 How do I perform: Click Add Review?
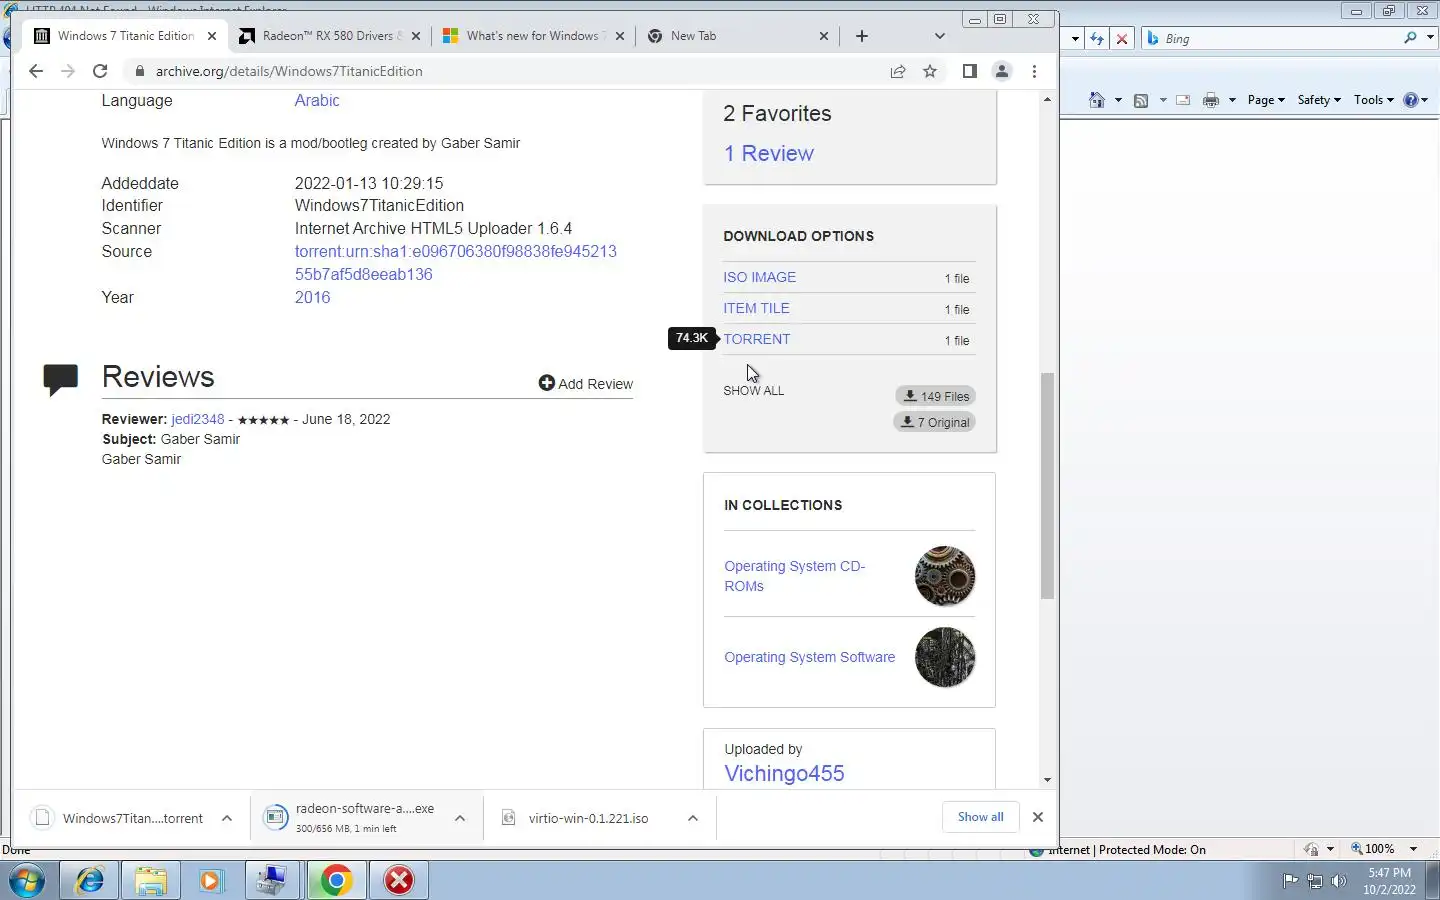tap(585, 384)
